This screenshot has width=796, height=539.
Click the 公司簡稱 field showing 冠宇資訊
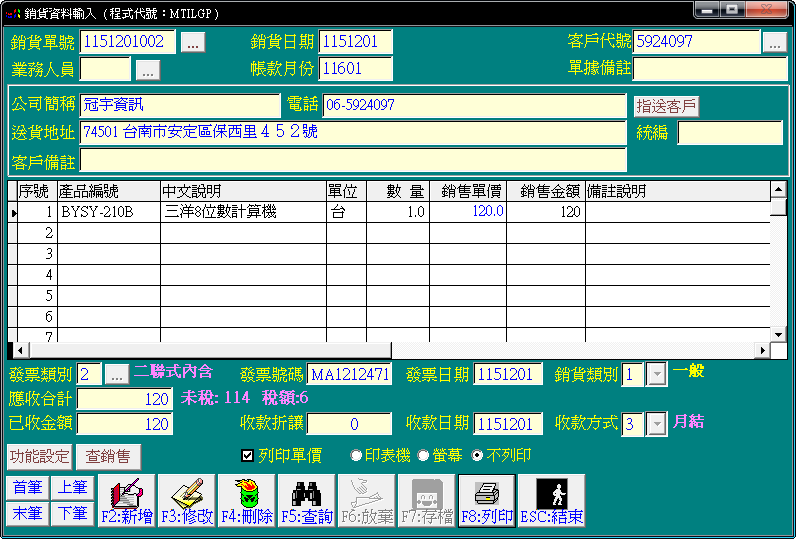tap(180, 106)
